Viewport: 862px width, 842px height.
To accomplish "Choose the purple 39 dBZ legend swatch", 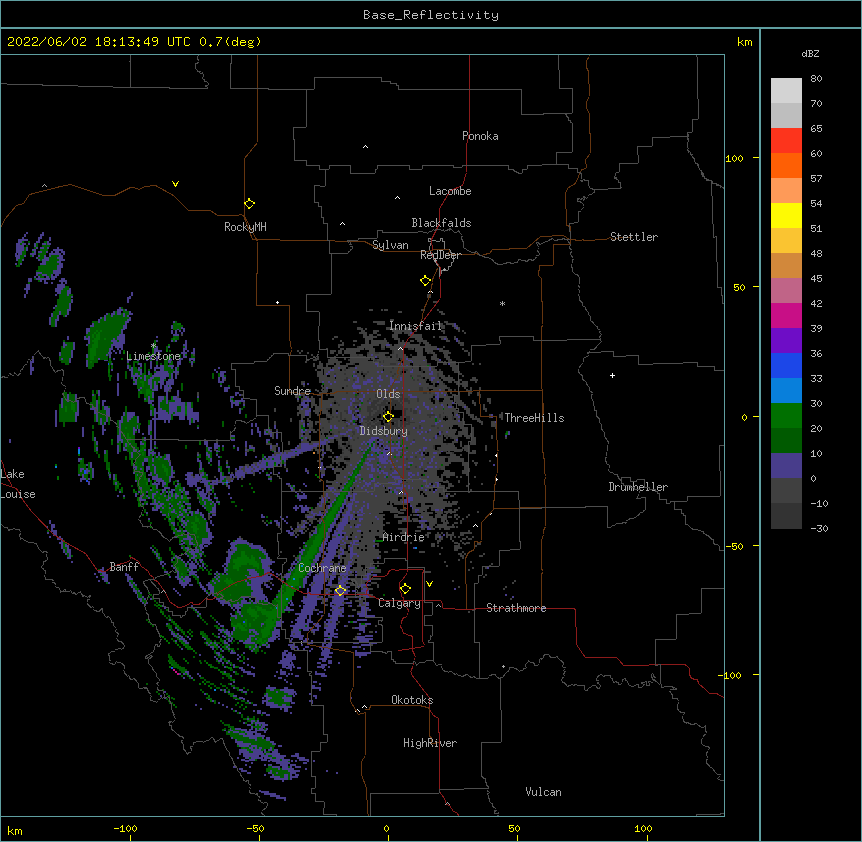I will coord(786,341).
